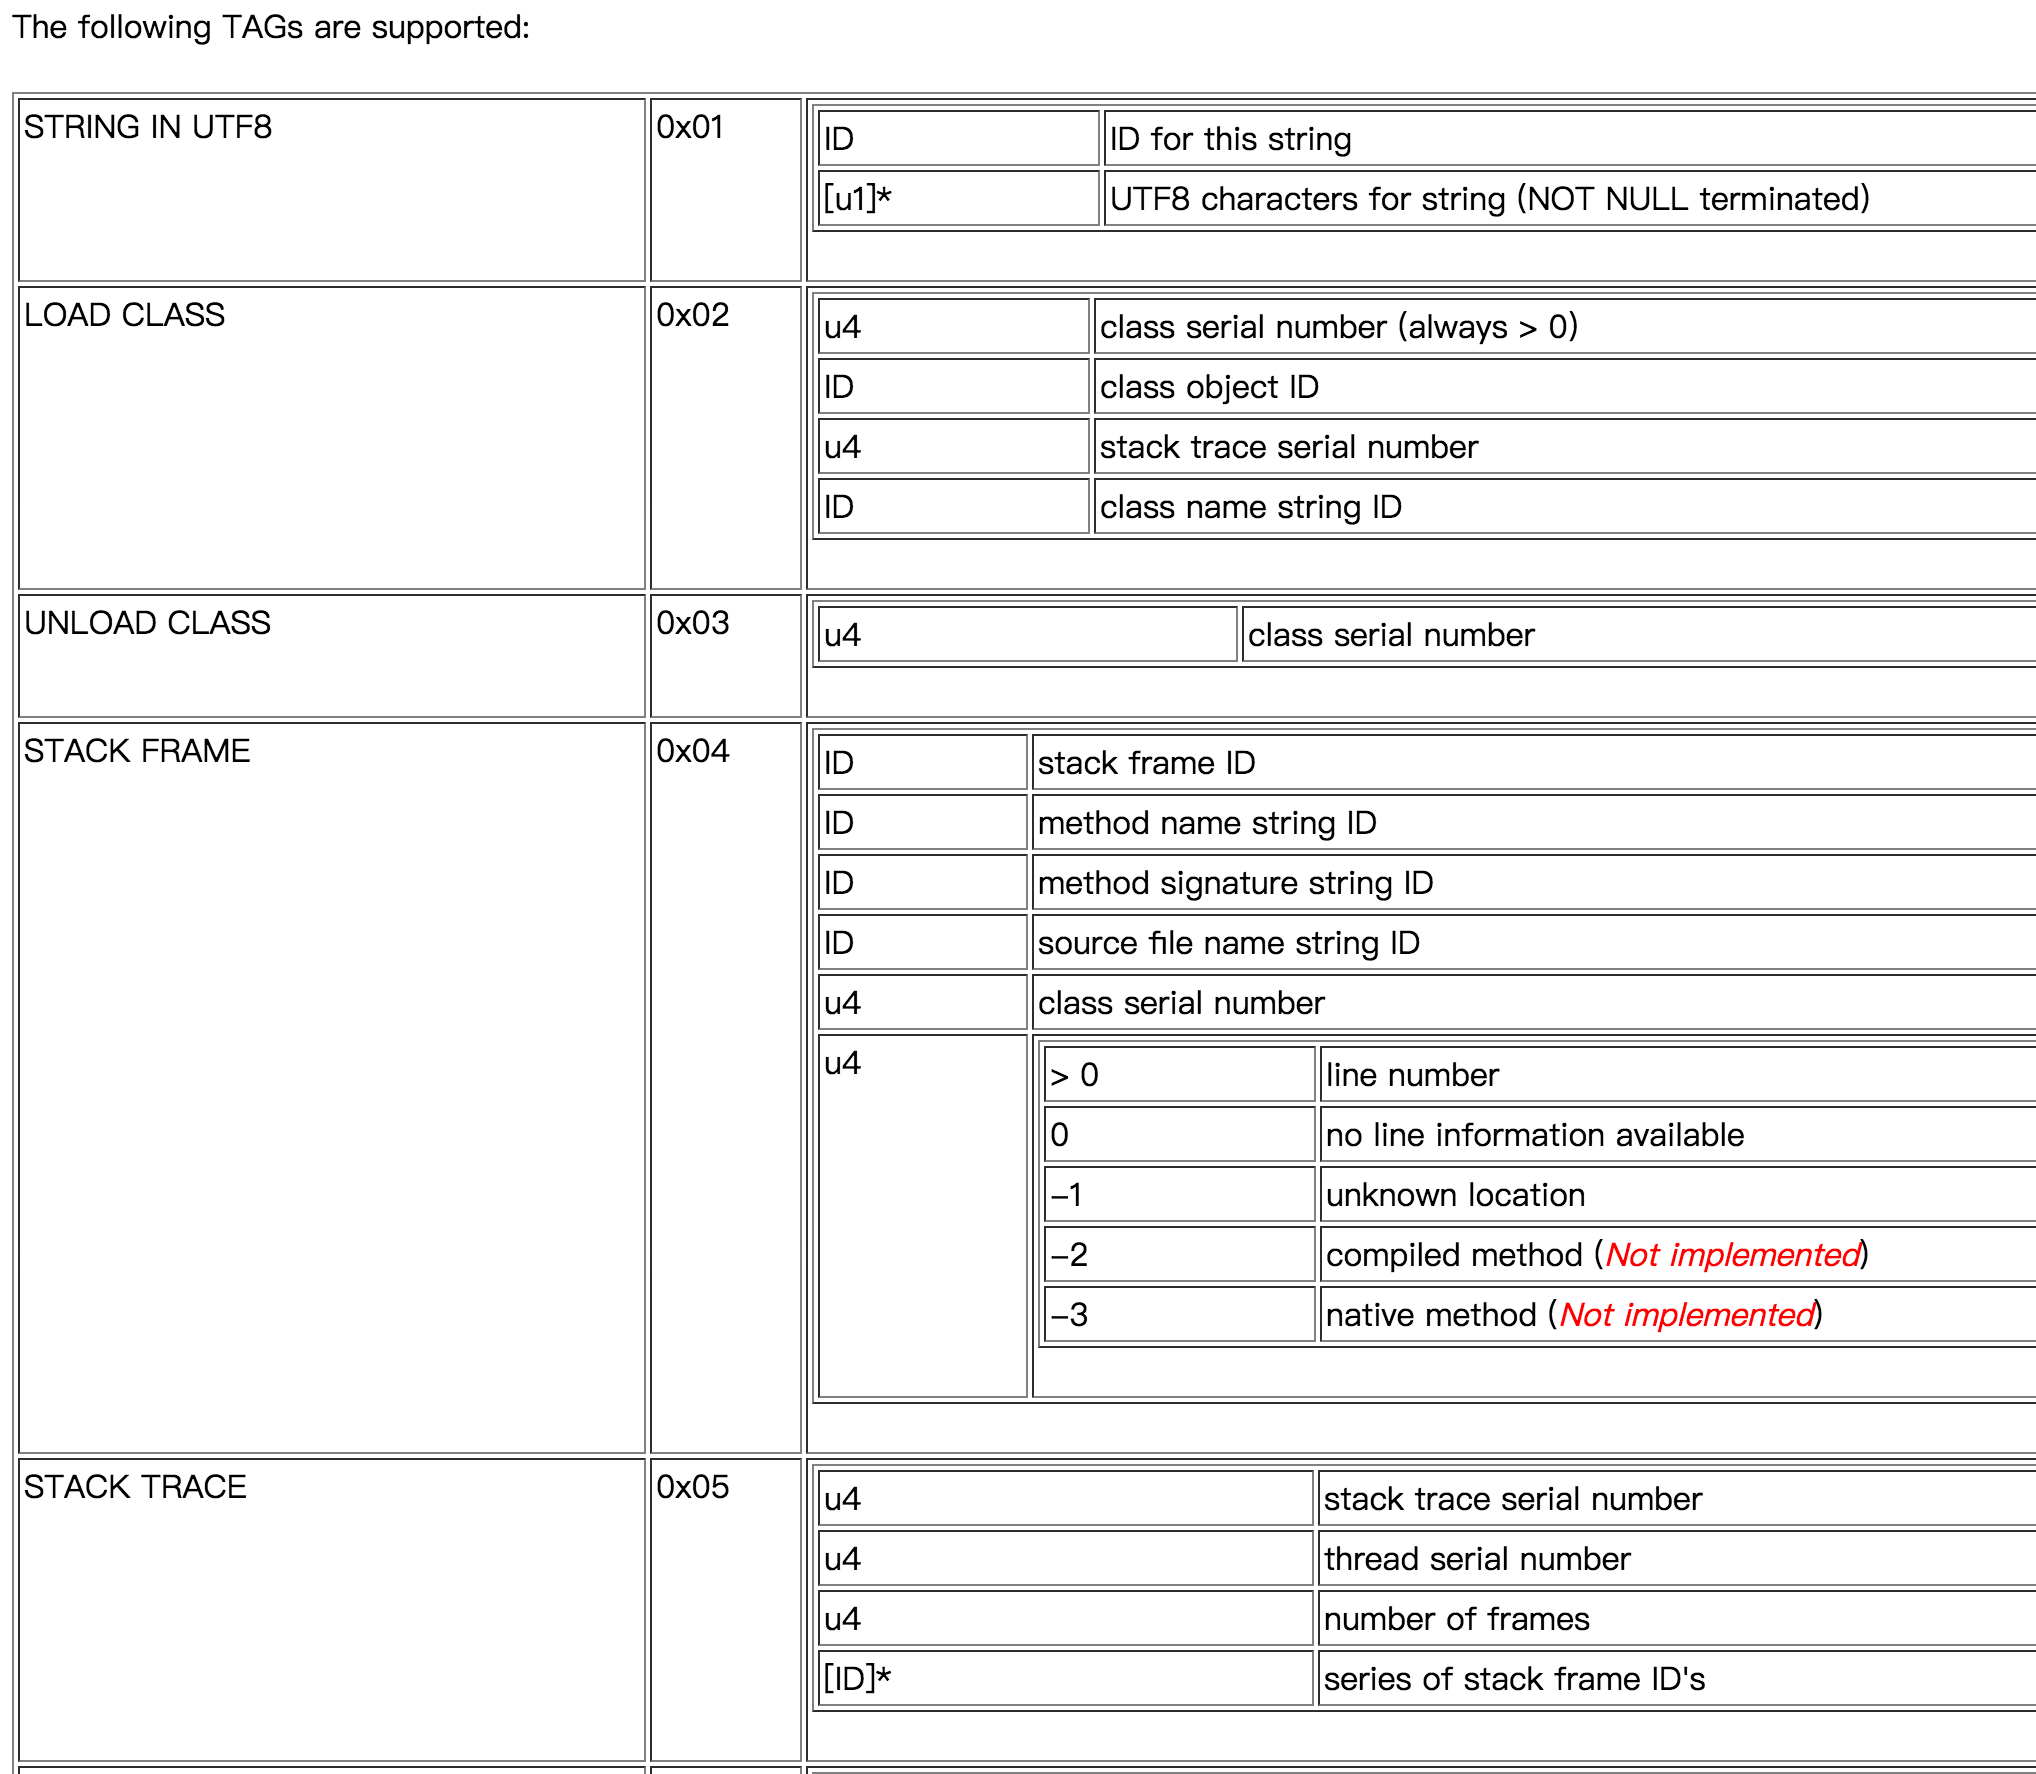Select the STACK FRAME tag name

(137, 751)
